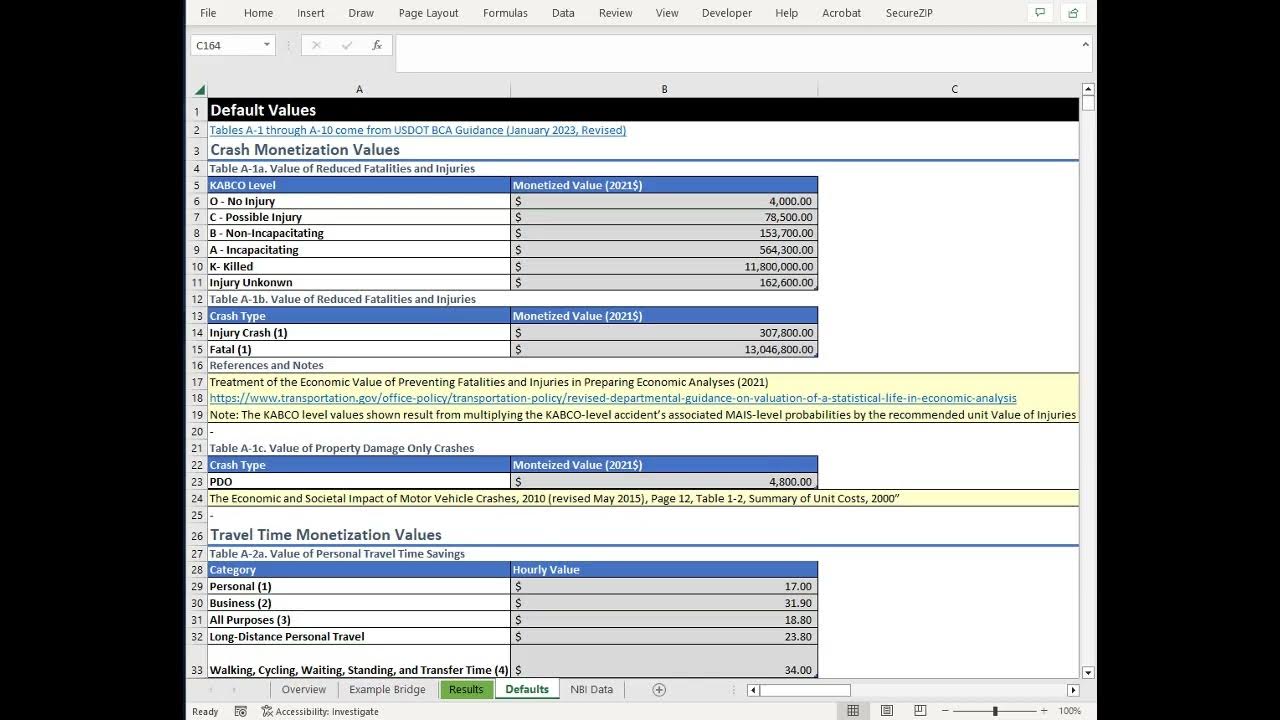1280x720 pixels.
Task: Open Accessibility: Investigate status item
Action: [x=320, y=711]
